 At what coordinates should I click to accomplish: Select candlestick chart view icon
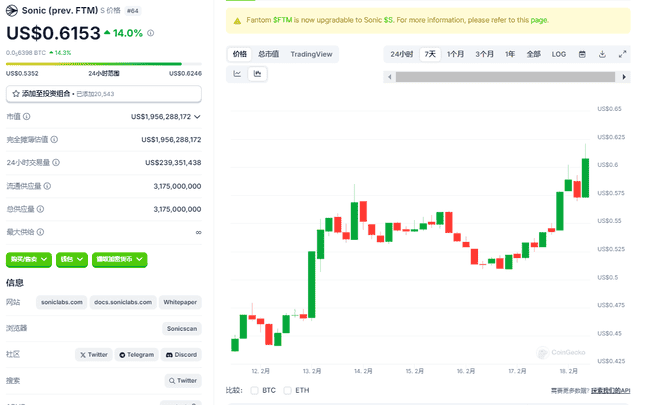point(258,73)
